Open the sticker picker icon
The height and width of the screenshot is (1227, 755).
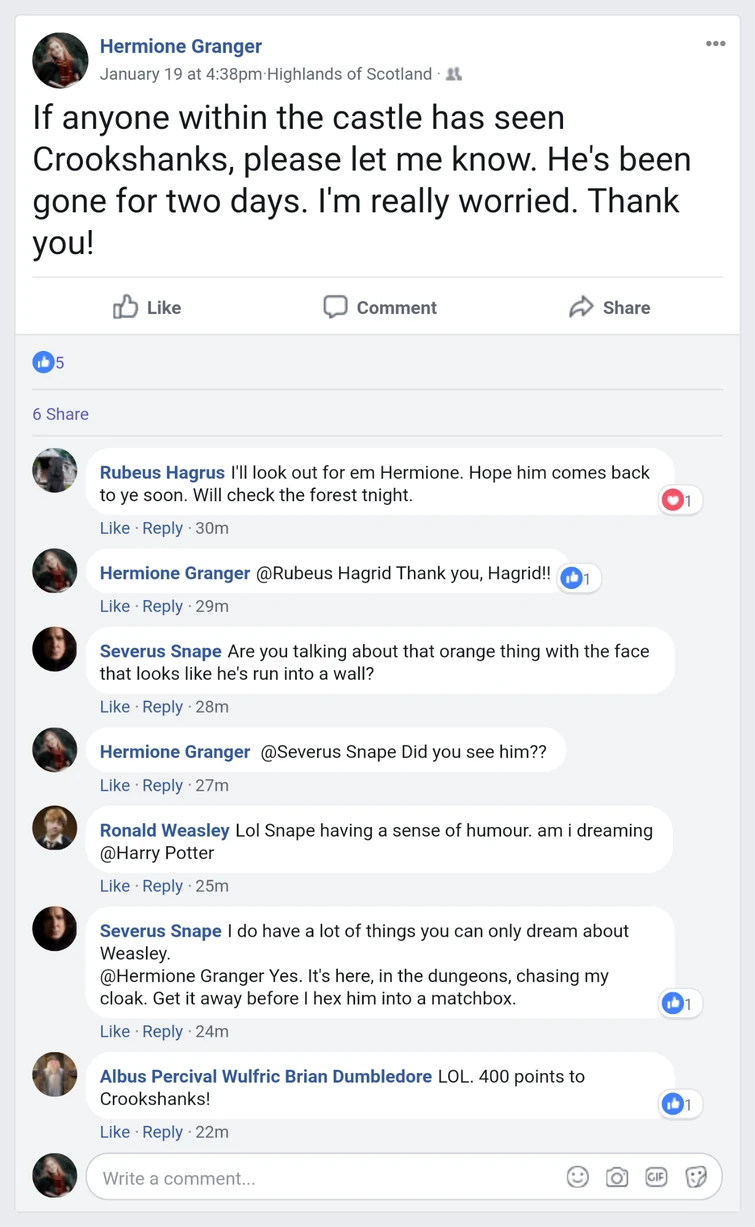coord(696,1177)
